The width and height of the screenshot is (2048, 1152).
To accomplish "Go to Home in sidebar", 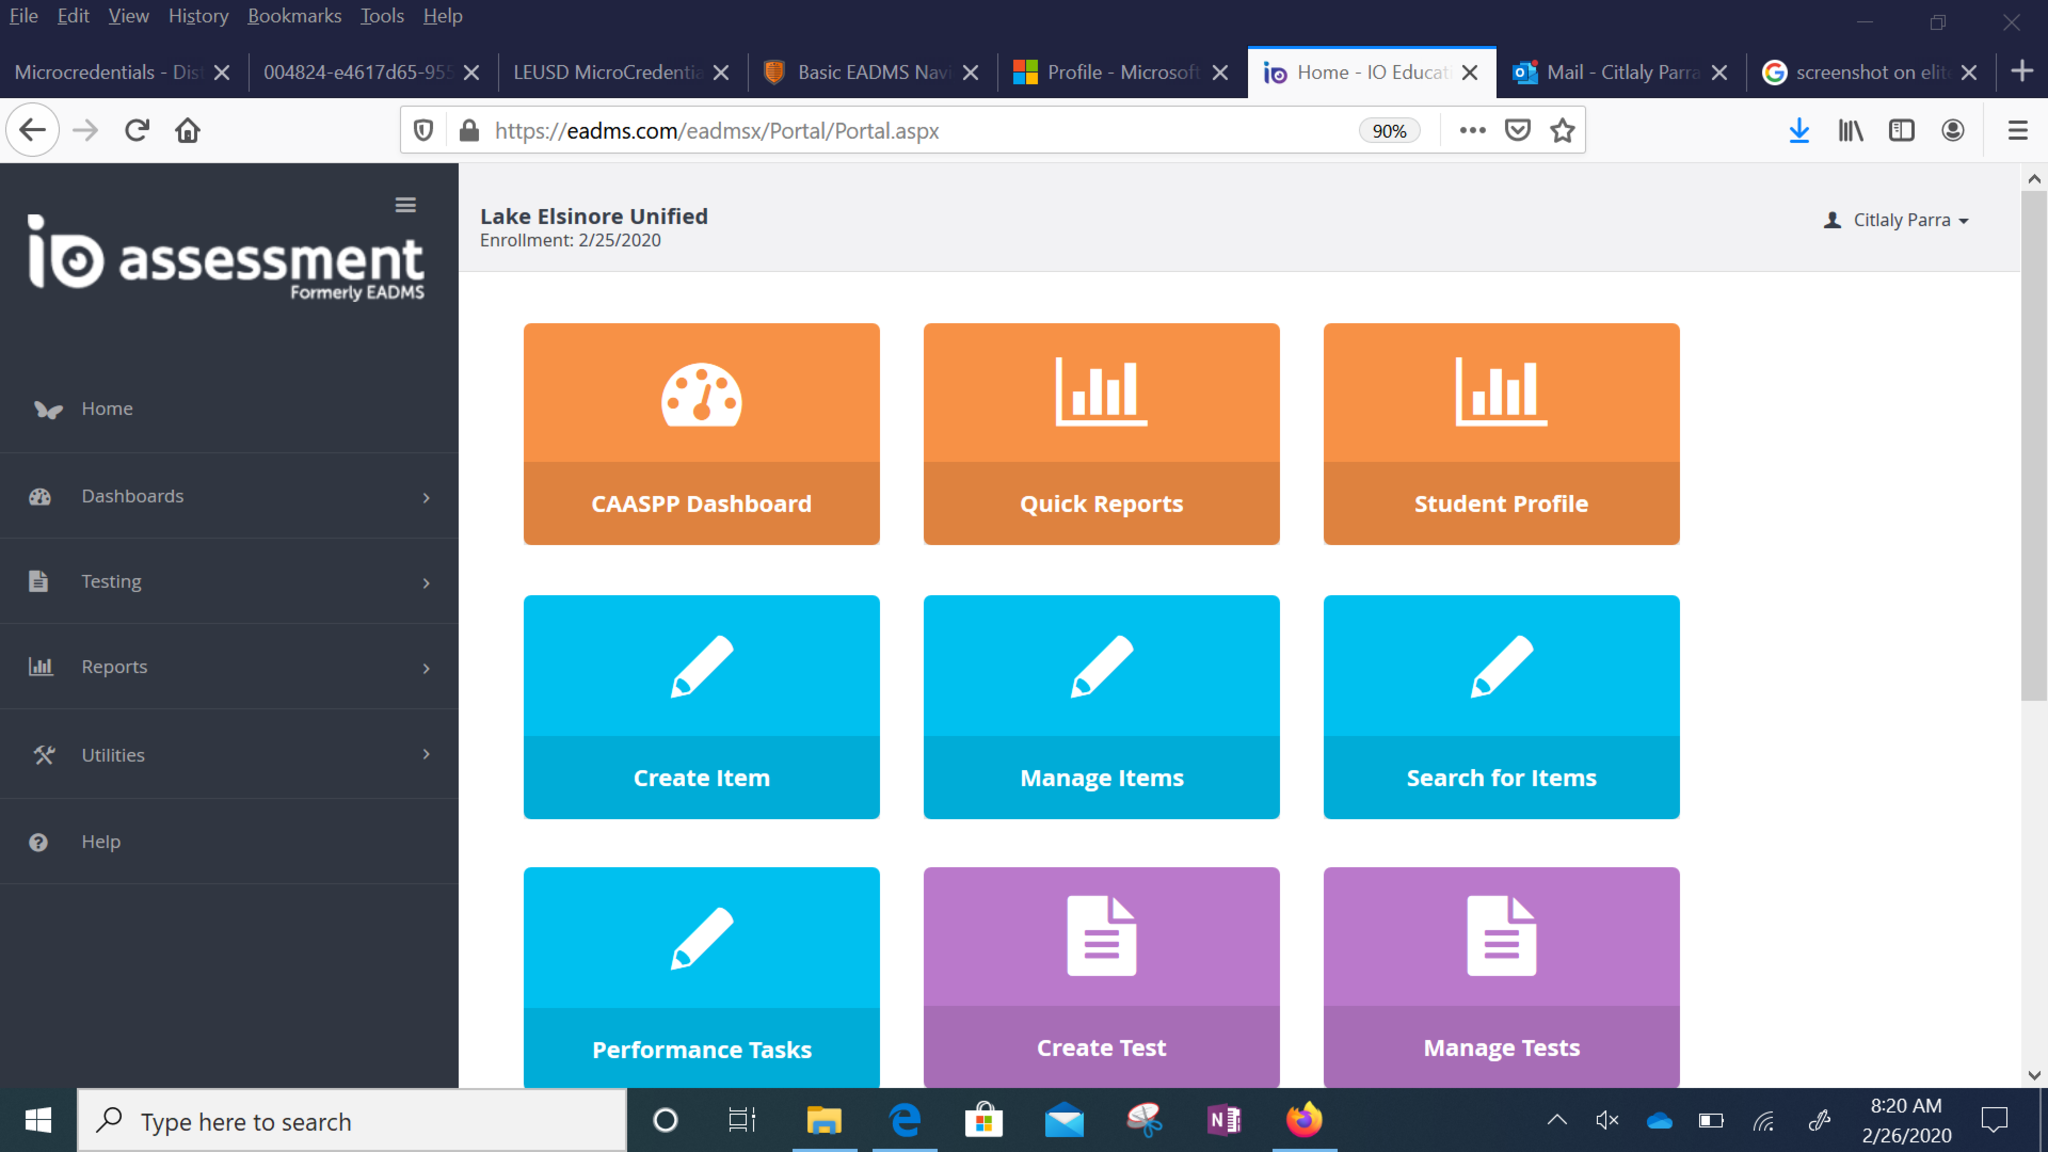I will pyautogui.click(x=107, y=408).
